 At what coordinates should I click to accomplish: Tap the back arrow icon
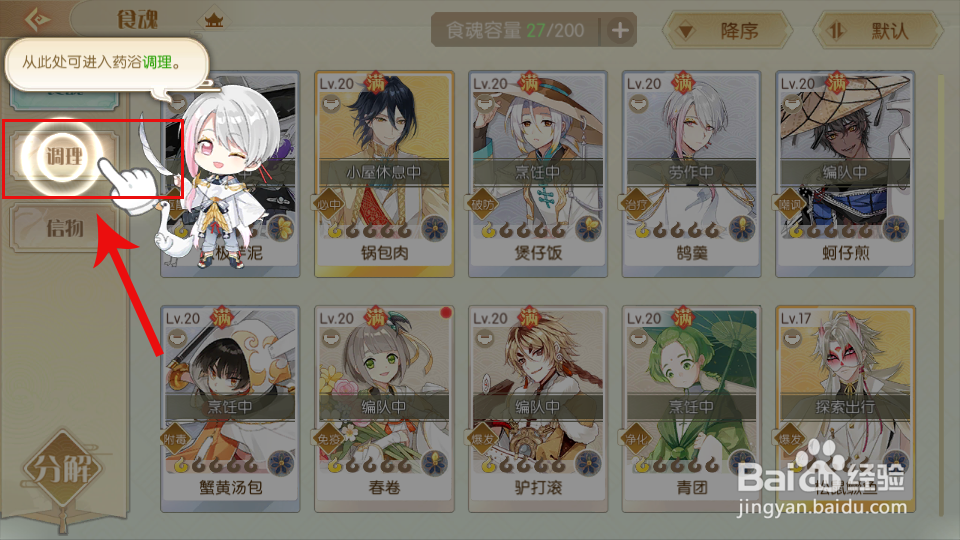(37, 19)
